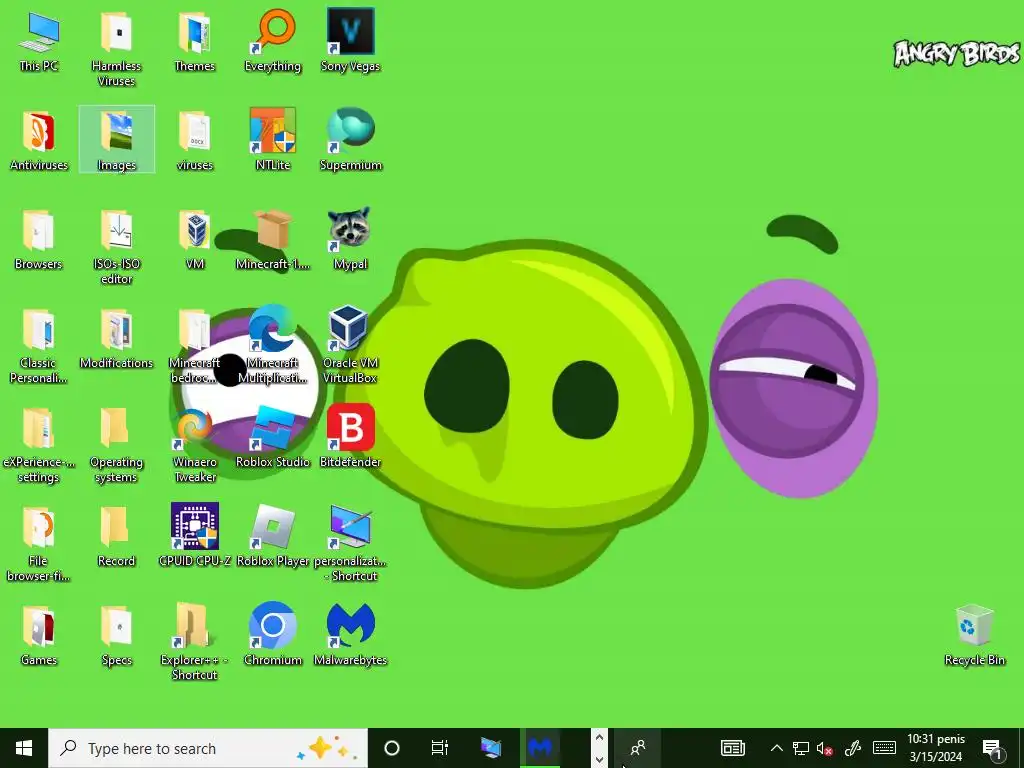Open the Operating systems folder

pyautogui.click(x=116, y=445)
